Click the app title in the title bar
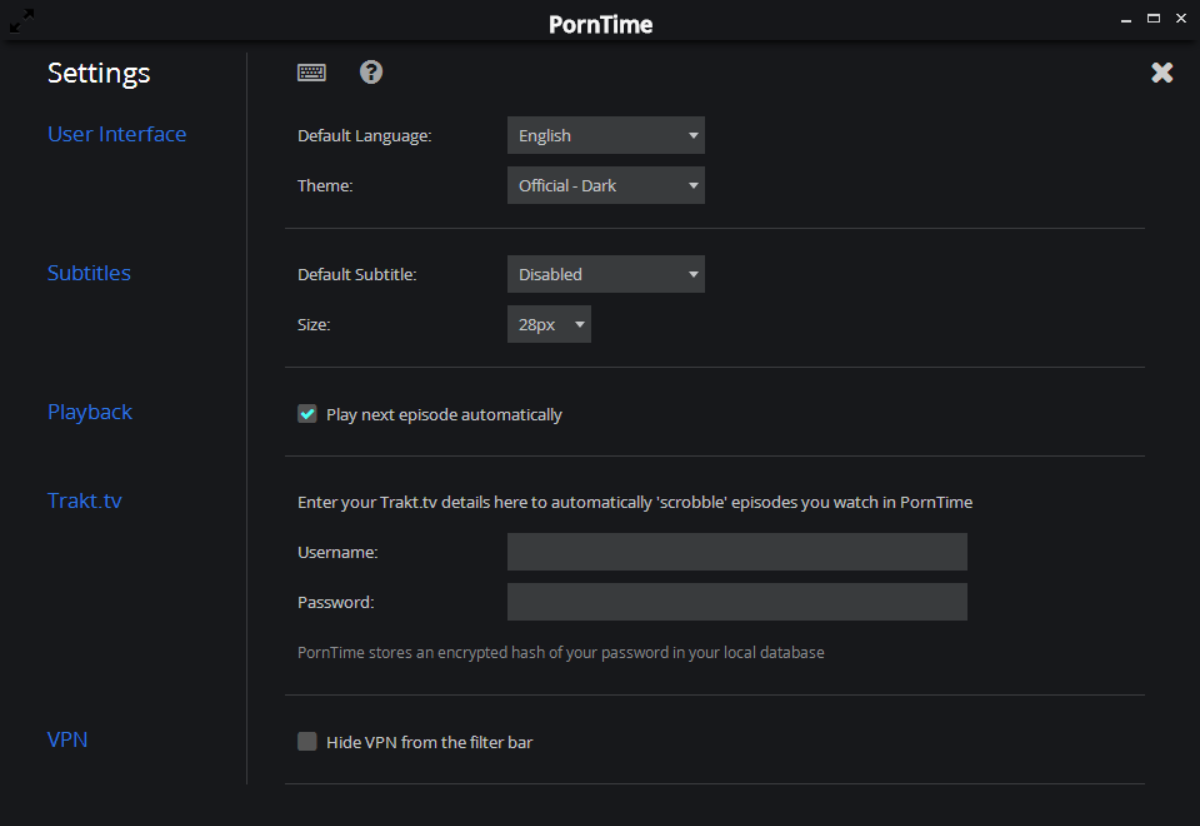This screenshot has height=826, width=1200. pos(600,23)
